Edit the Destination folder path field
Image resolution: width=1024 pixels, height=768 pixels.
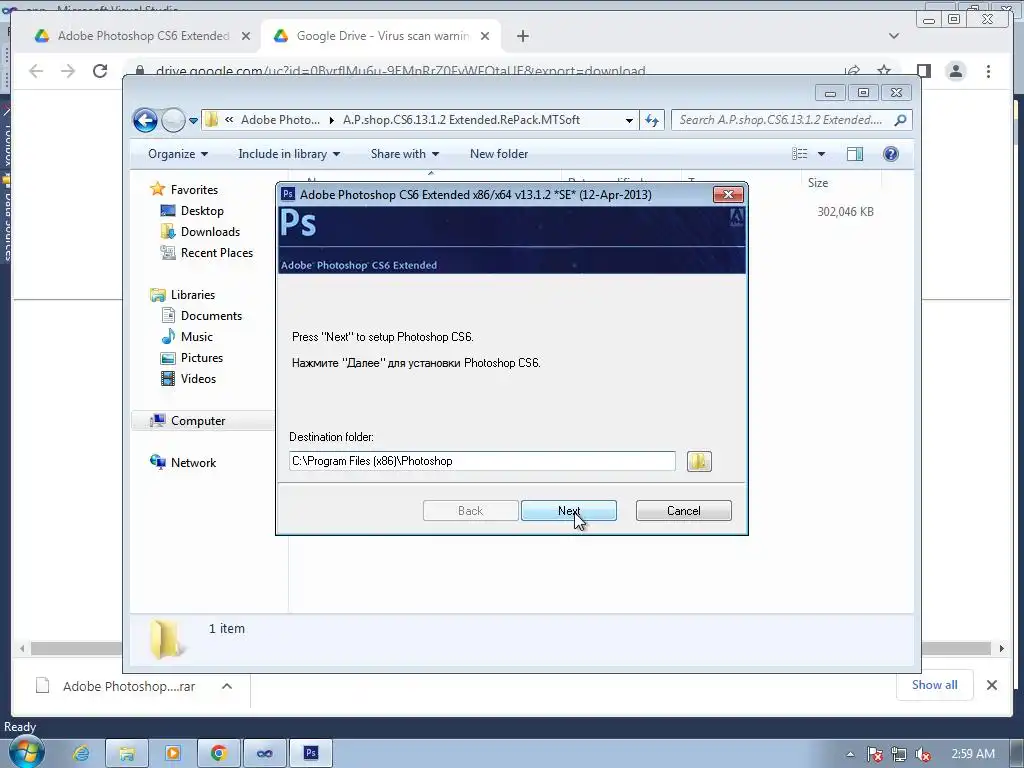pyautogui.click(x=482, y=461)
